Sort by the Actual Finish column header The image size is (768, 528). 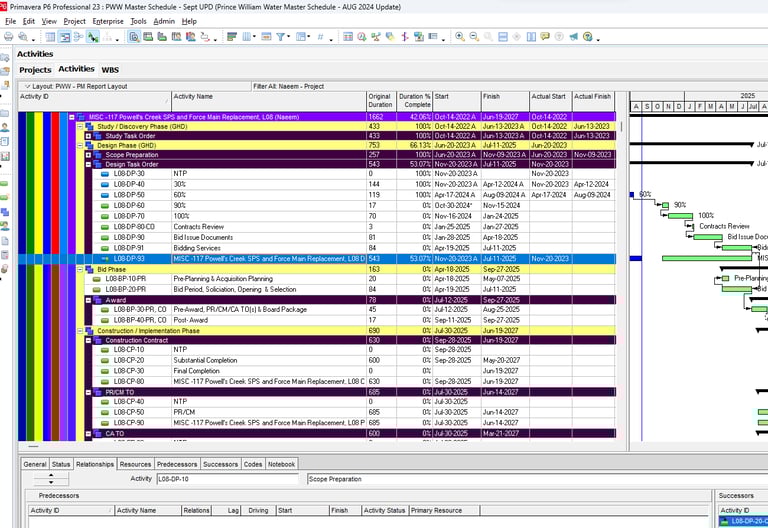pyautogui.click(x=594, y=101)
